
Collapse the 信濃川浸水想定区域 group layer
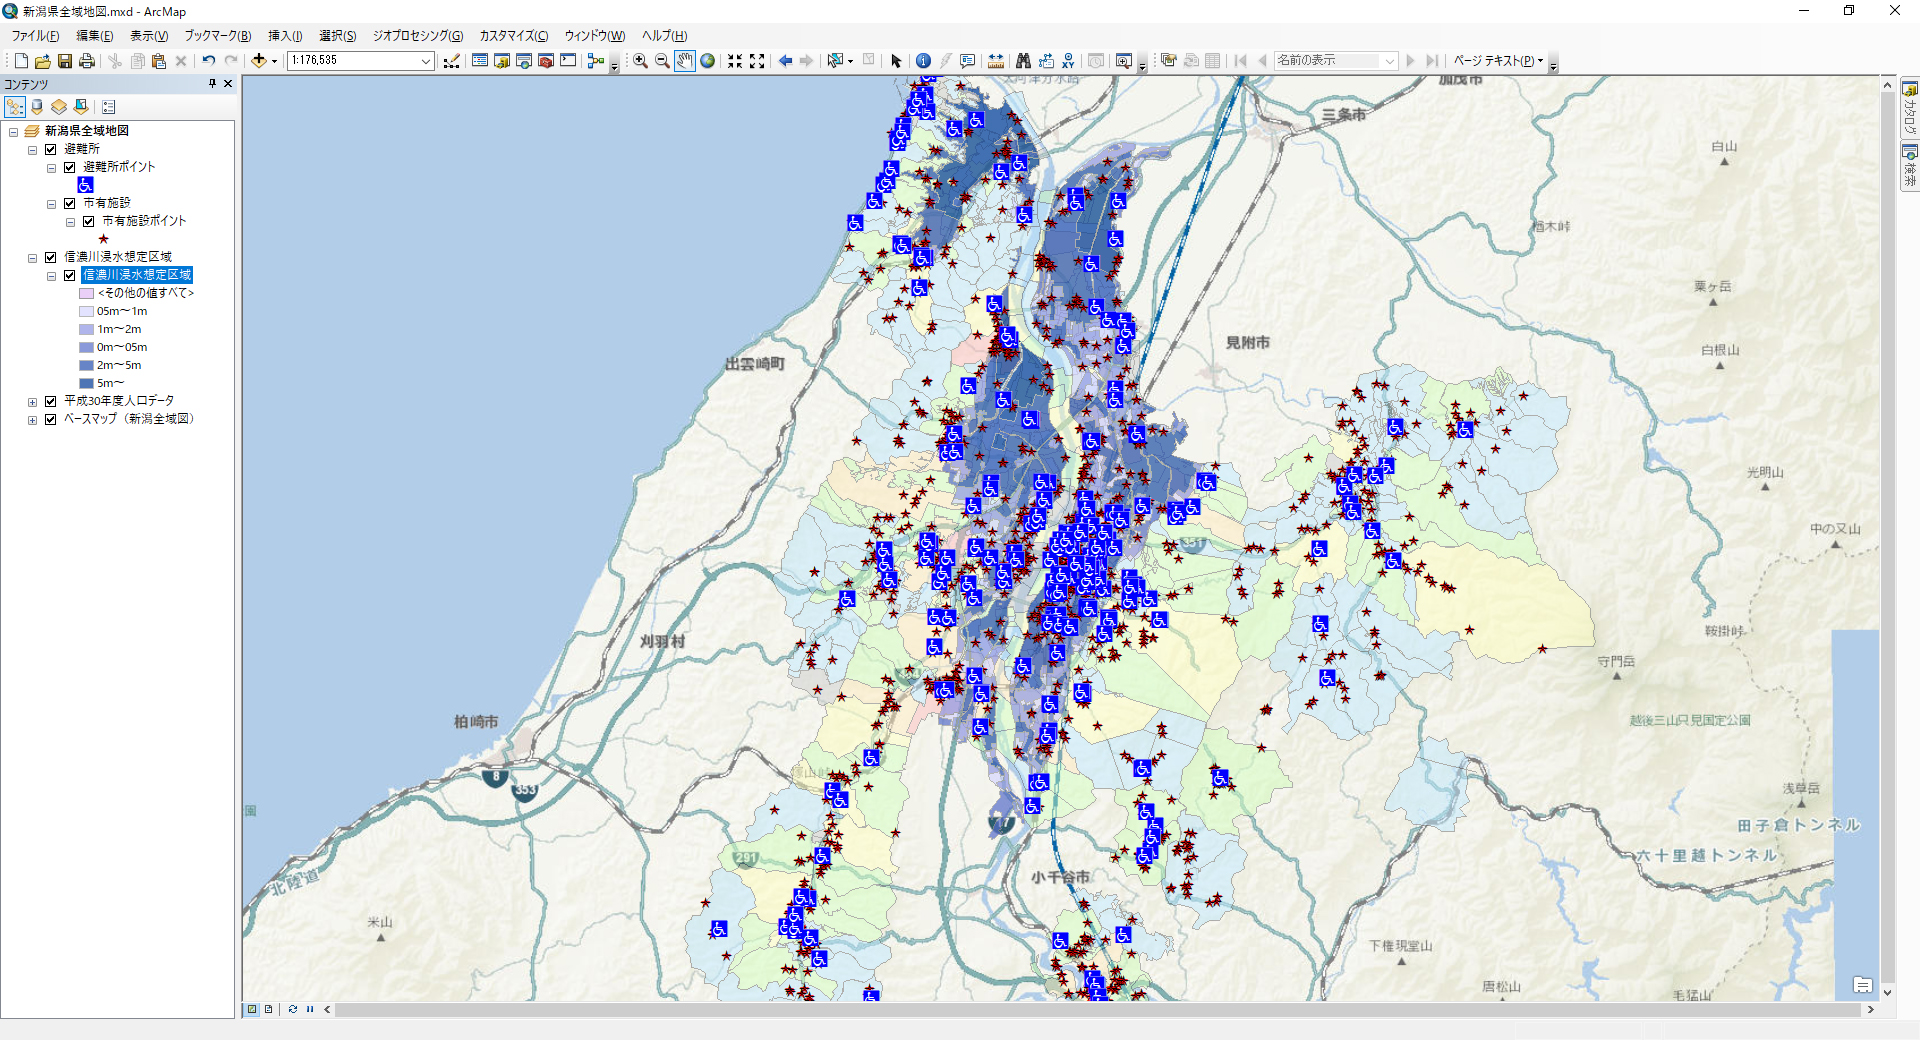pyautogui.click(x=32, y=258)
